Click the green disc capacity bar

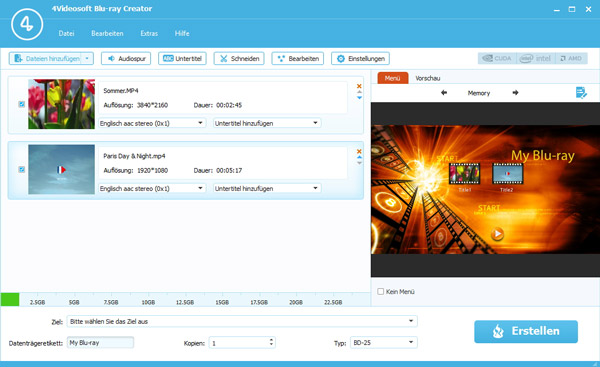[x=10, y=299]
